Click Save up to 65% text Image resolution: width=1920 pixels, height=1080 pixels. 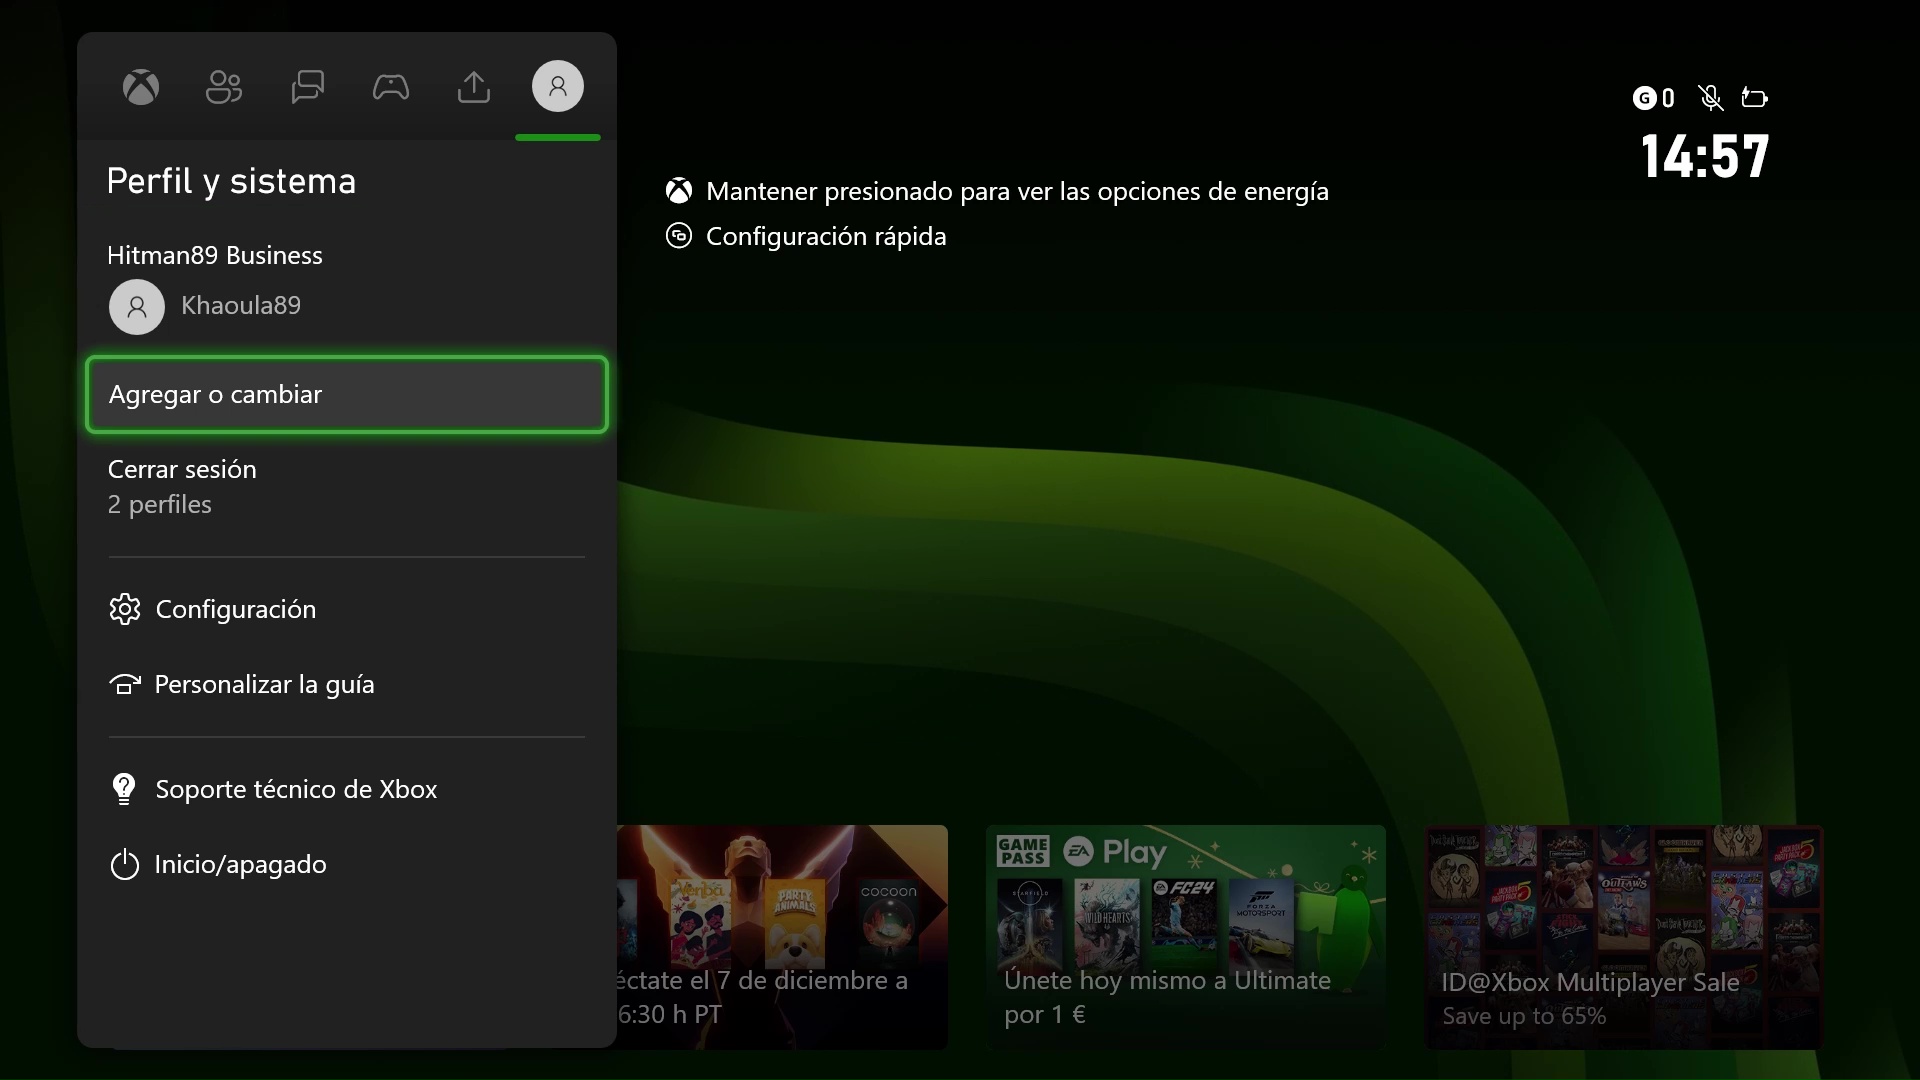1524,1016
